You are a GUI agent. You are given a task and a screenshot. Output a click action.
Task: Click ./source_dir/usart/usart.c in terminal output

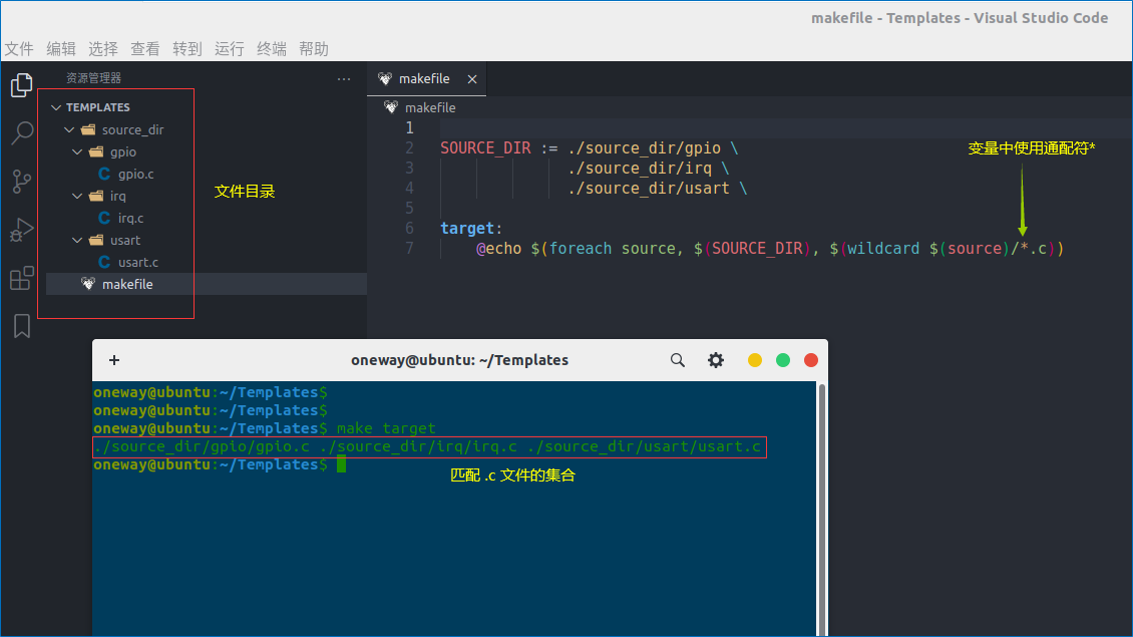click(x=644, y=446)
